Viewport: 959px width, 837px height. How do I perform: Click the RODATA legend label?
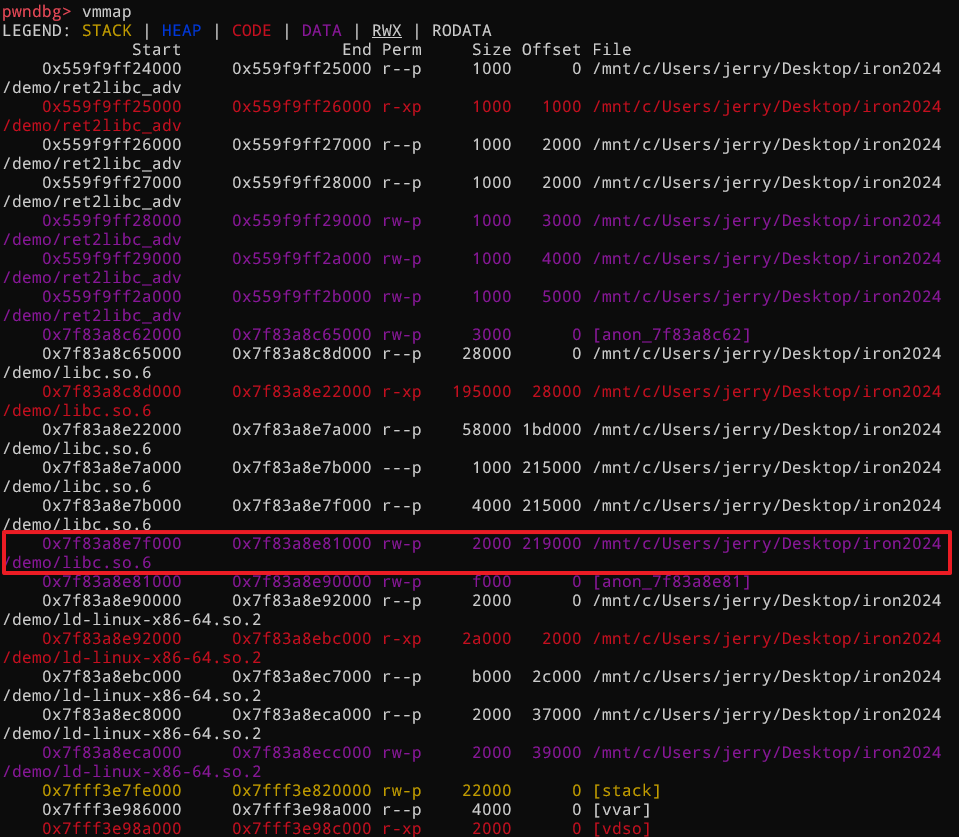pyautogui.click(x=461, y=30)
